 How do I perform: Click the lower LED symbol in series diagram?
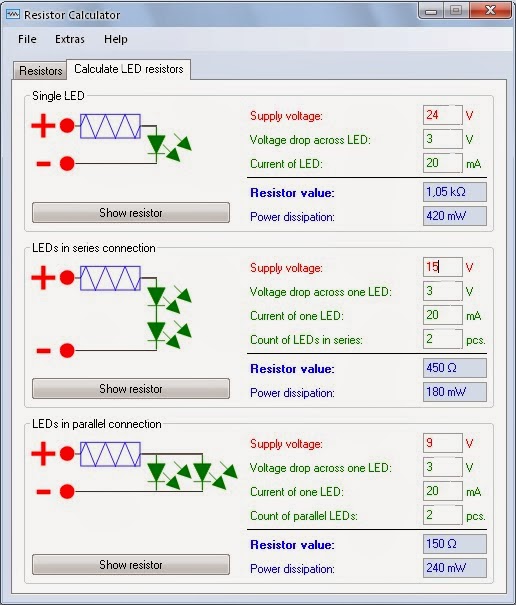(157, 331)
